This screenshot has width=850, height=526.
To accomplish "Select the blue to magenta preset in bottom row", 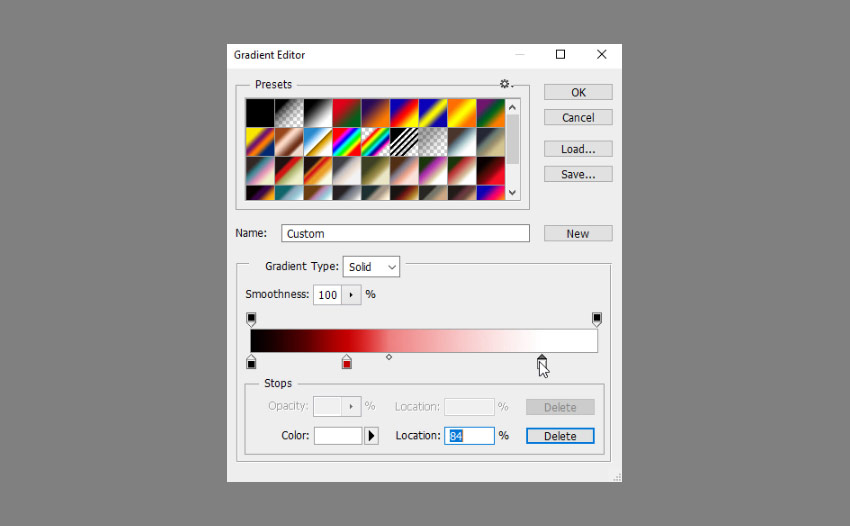I will tap(491, 193).
